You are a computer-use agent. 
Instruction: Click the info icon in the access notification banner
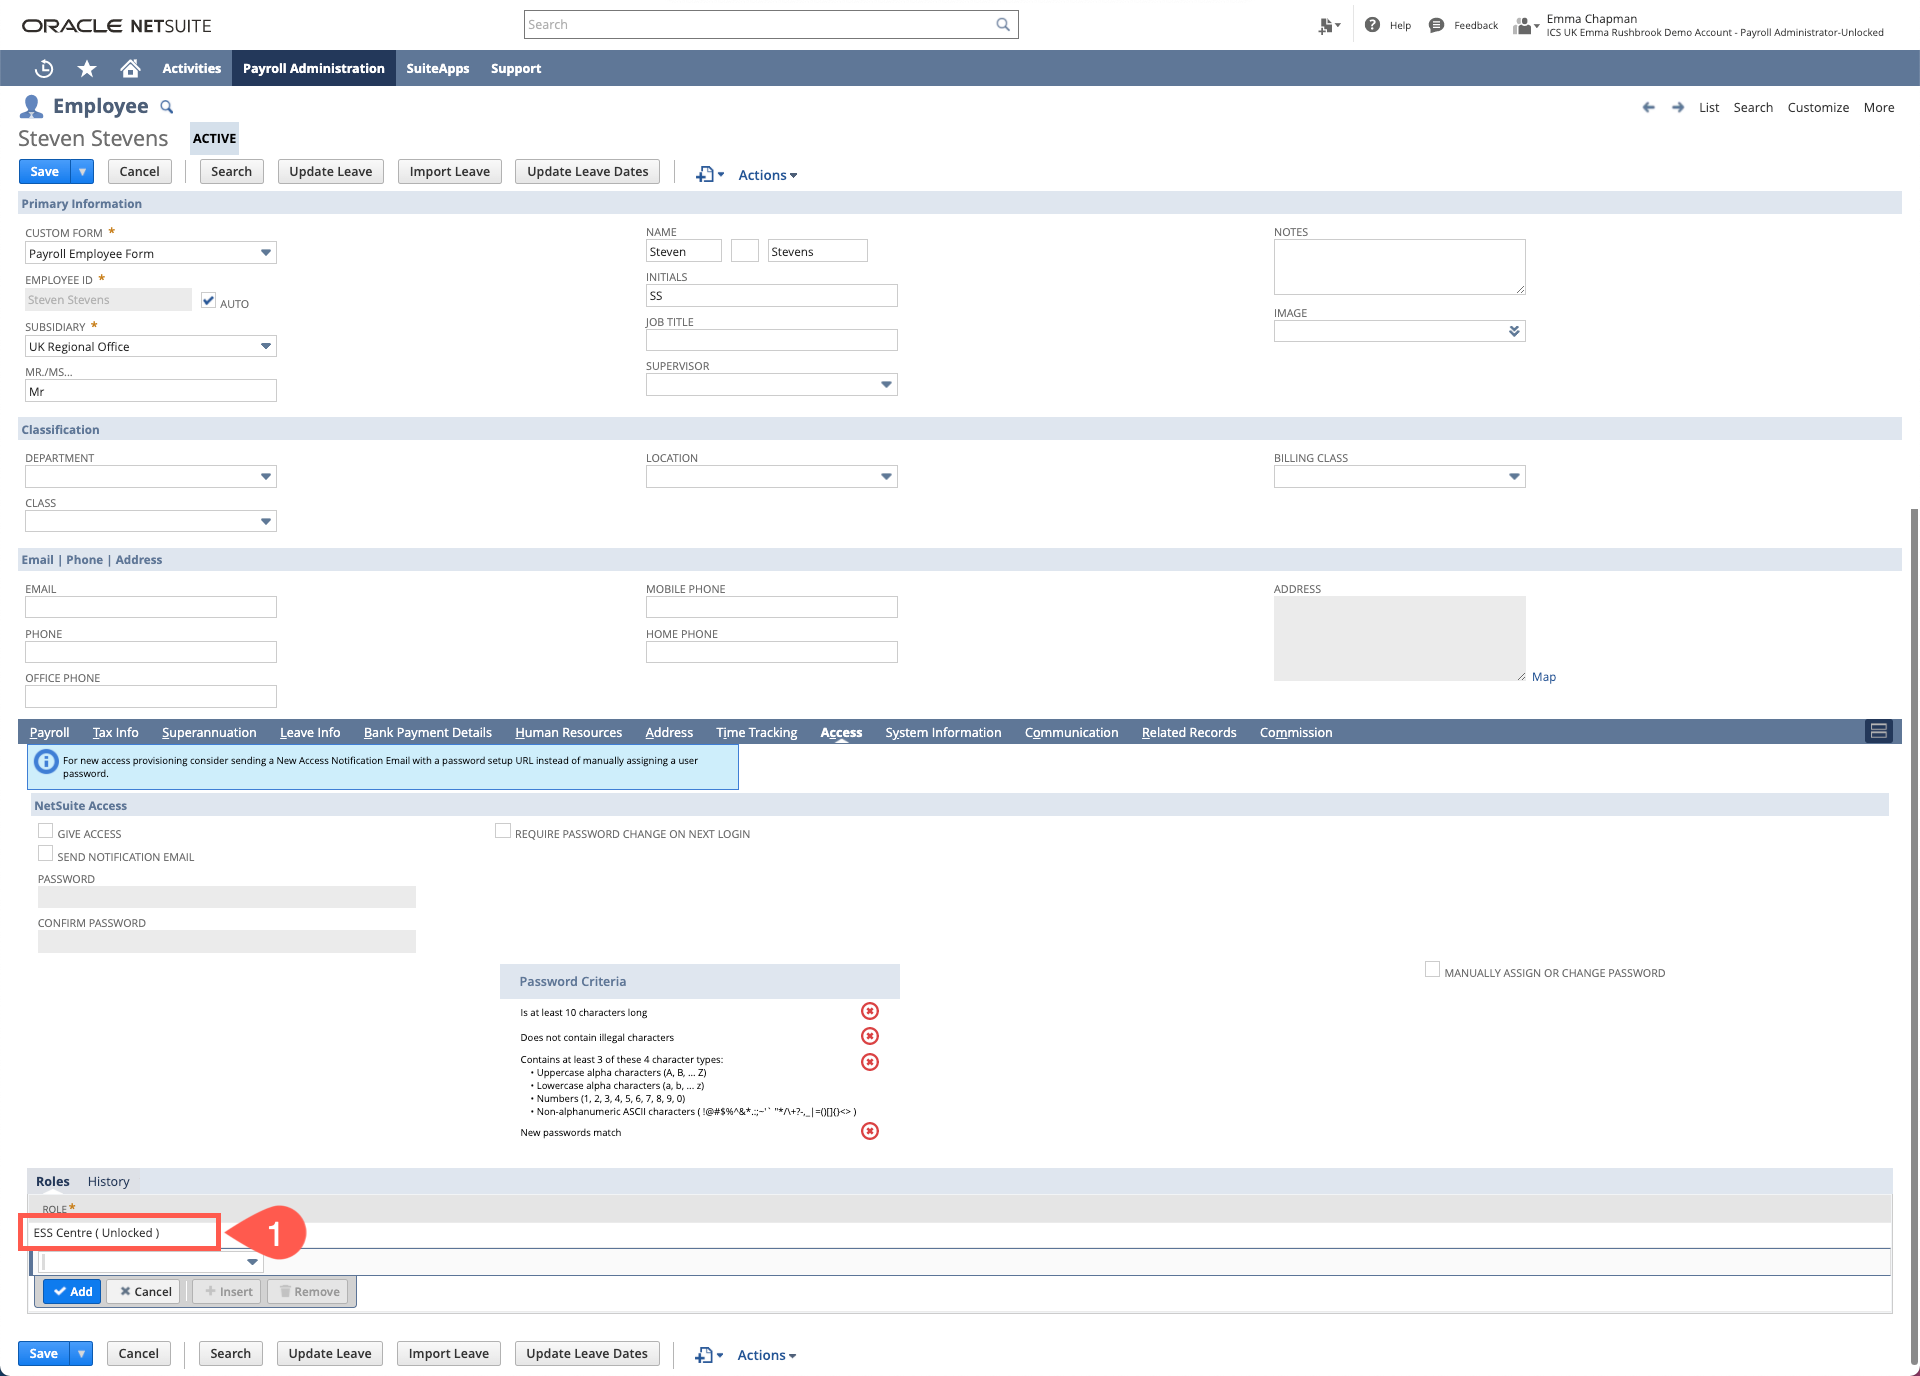(x=47, y=763)
